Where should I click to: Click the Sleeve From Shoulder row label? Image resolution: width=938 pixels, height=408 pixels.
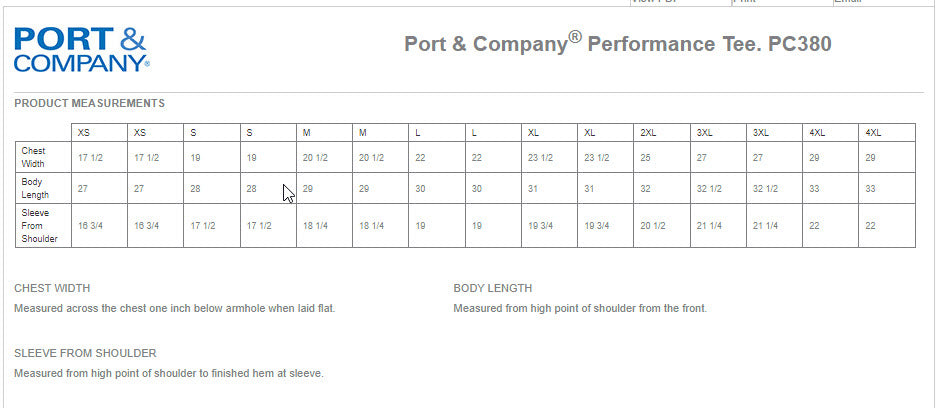pos(40,226)
